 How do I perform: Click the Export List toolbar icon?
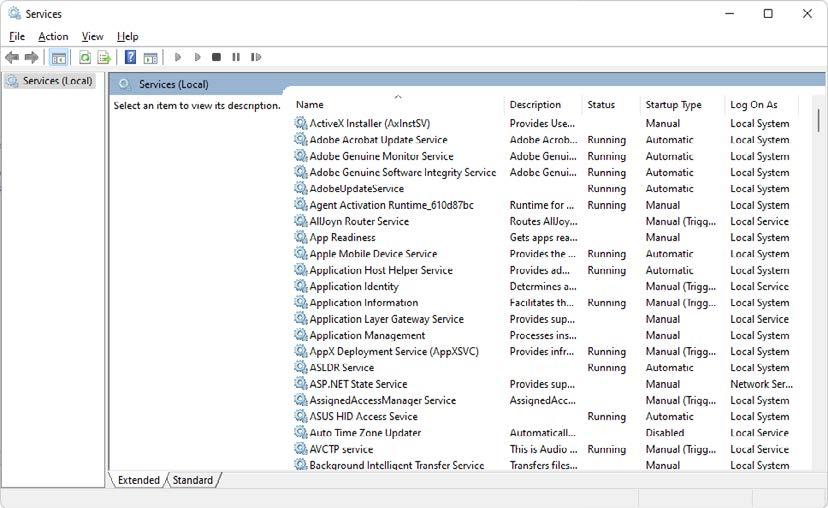tap(104, 57)
